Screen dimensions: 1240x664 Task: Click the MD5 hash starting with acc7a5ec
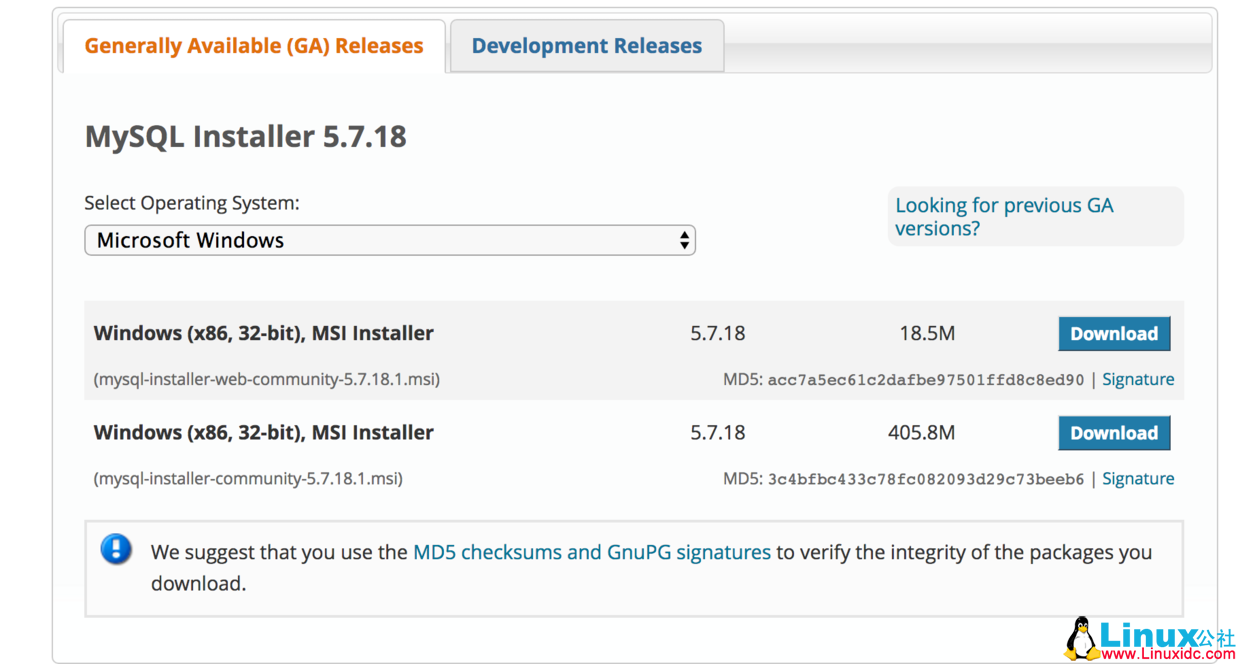pyautogui.click(x=925, y=380)
